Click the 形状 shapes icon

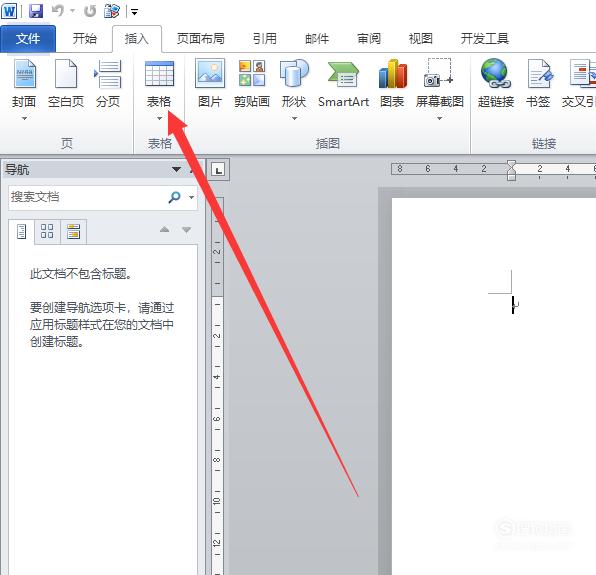(x=294, y=74)
